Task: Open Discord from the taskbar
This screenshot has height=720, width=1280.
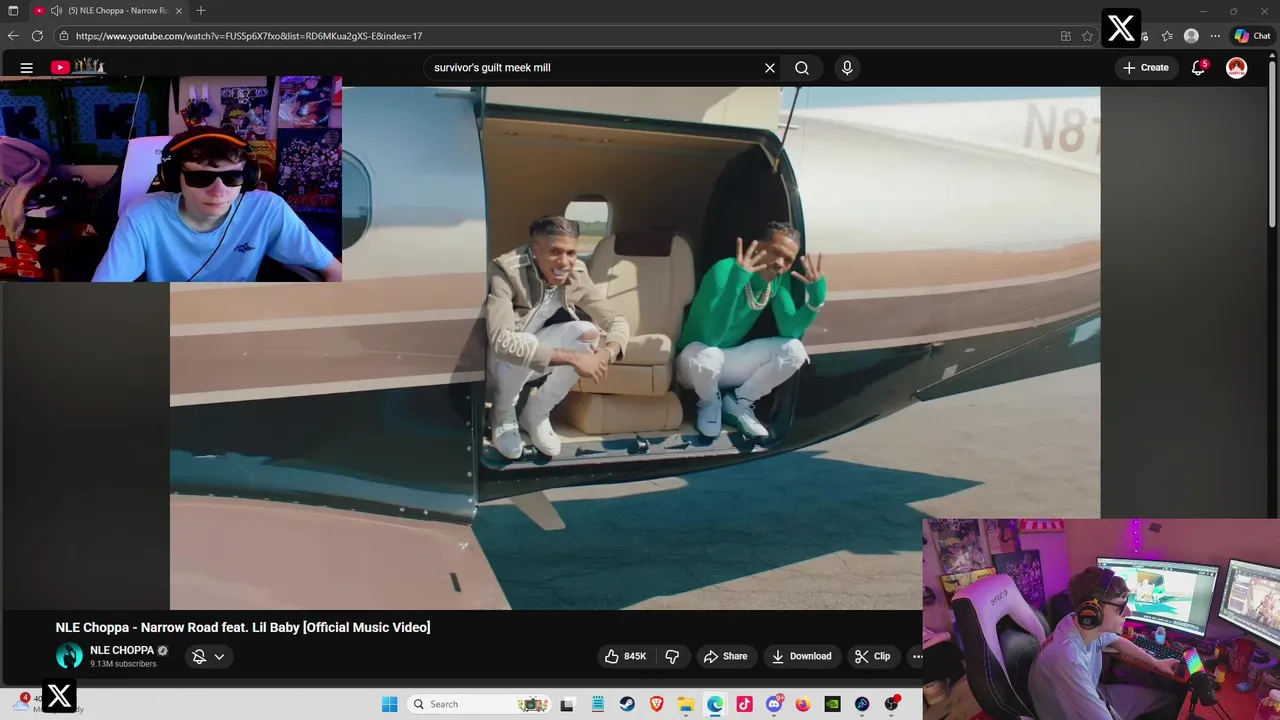Action: tap(774, 704)
